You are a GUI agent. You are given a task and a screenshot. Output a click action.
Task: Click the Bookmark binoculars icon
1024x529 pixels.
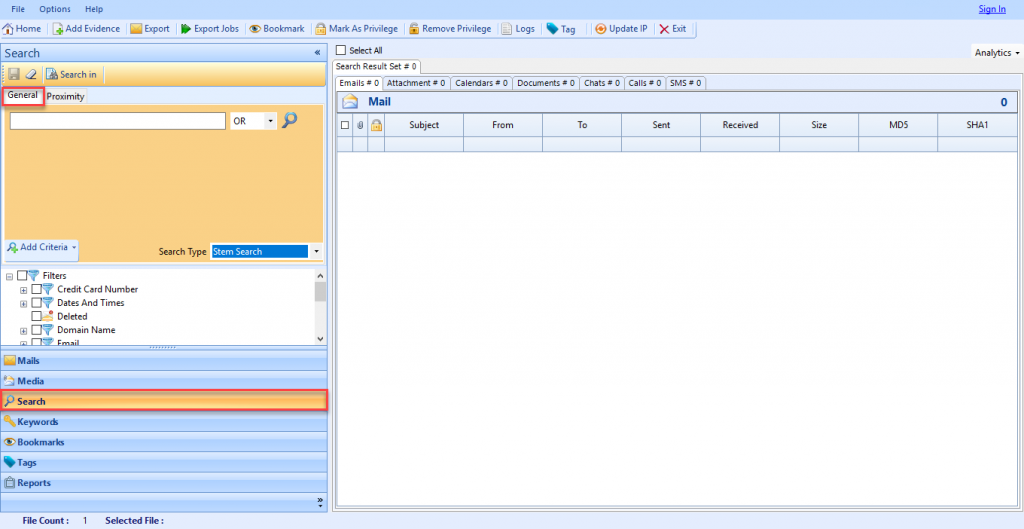pyautogui.click(x=255, y=29)
